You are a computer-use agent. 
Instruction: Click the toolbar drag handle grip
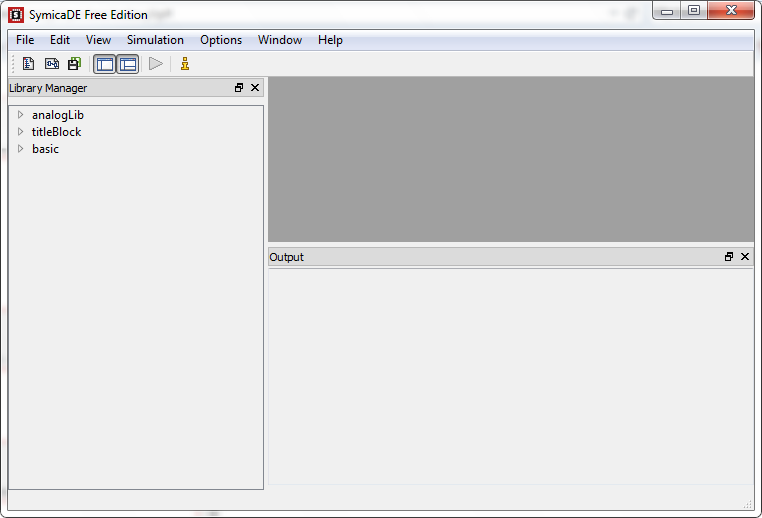pos(13,64)
